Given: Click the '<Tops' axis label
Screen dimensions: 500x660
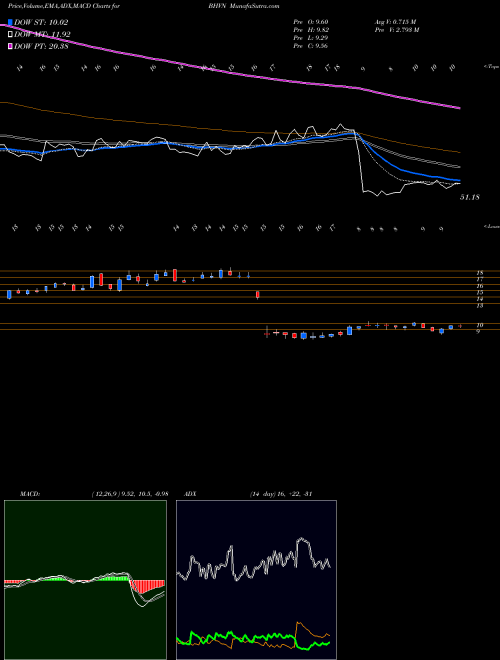Looking at the screenshot, I should (491, 67).
